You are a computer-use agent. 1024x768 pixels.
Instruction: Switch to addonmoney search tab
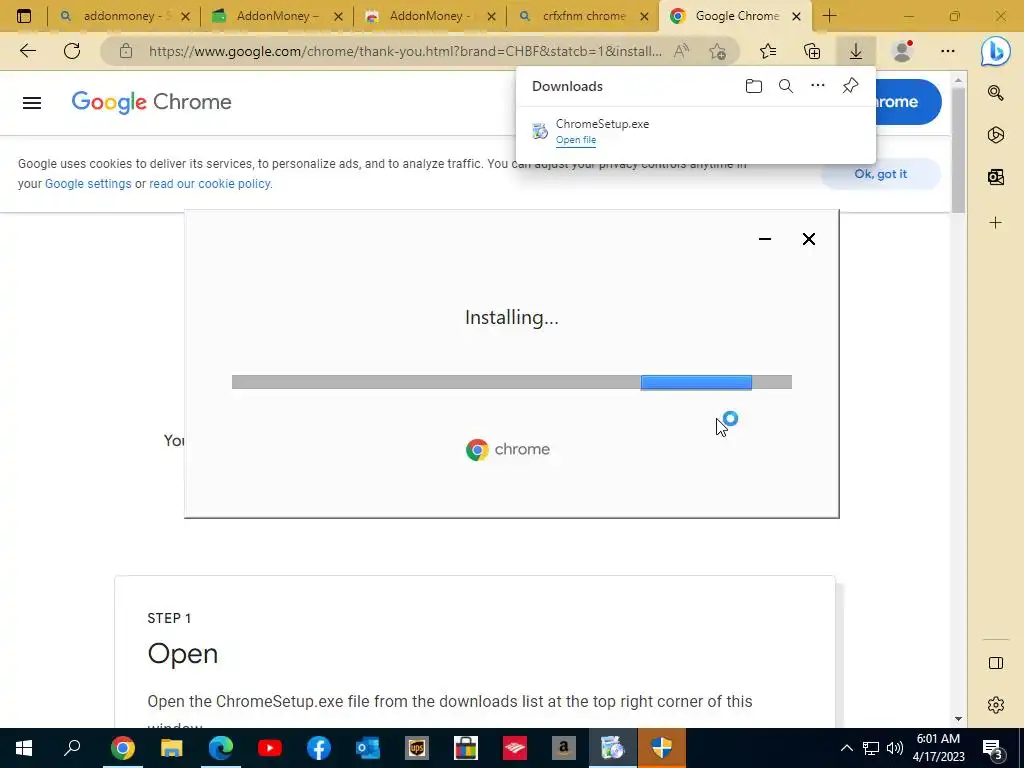[123, 16]
